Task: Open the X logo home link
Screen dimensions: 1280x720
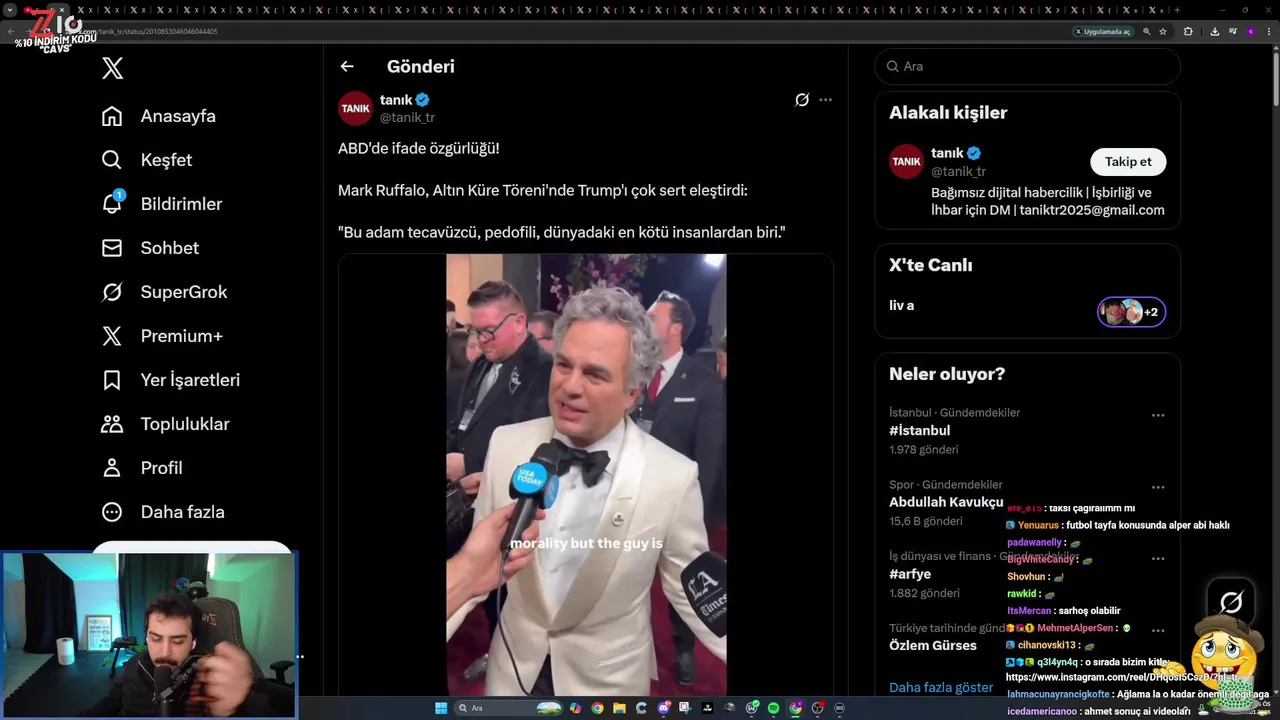Action: tap(113, 68)
